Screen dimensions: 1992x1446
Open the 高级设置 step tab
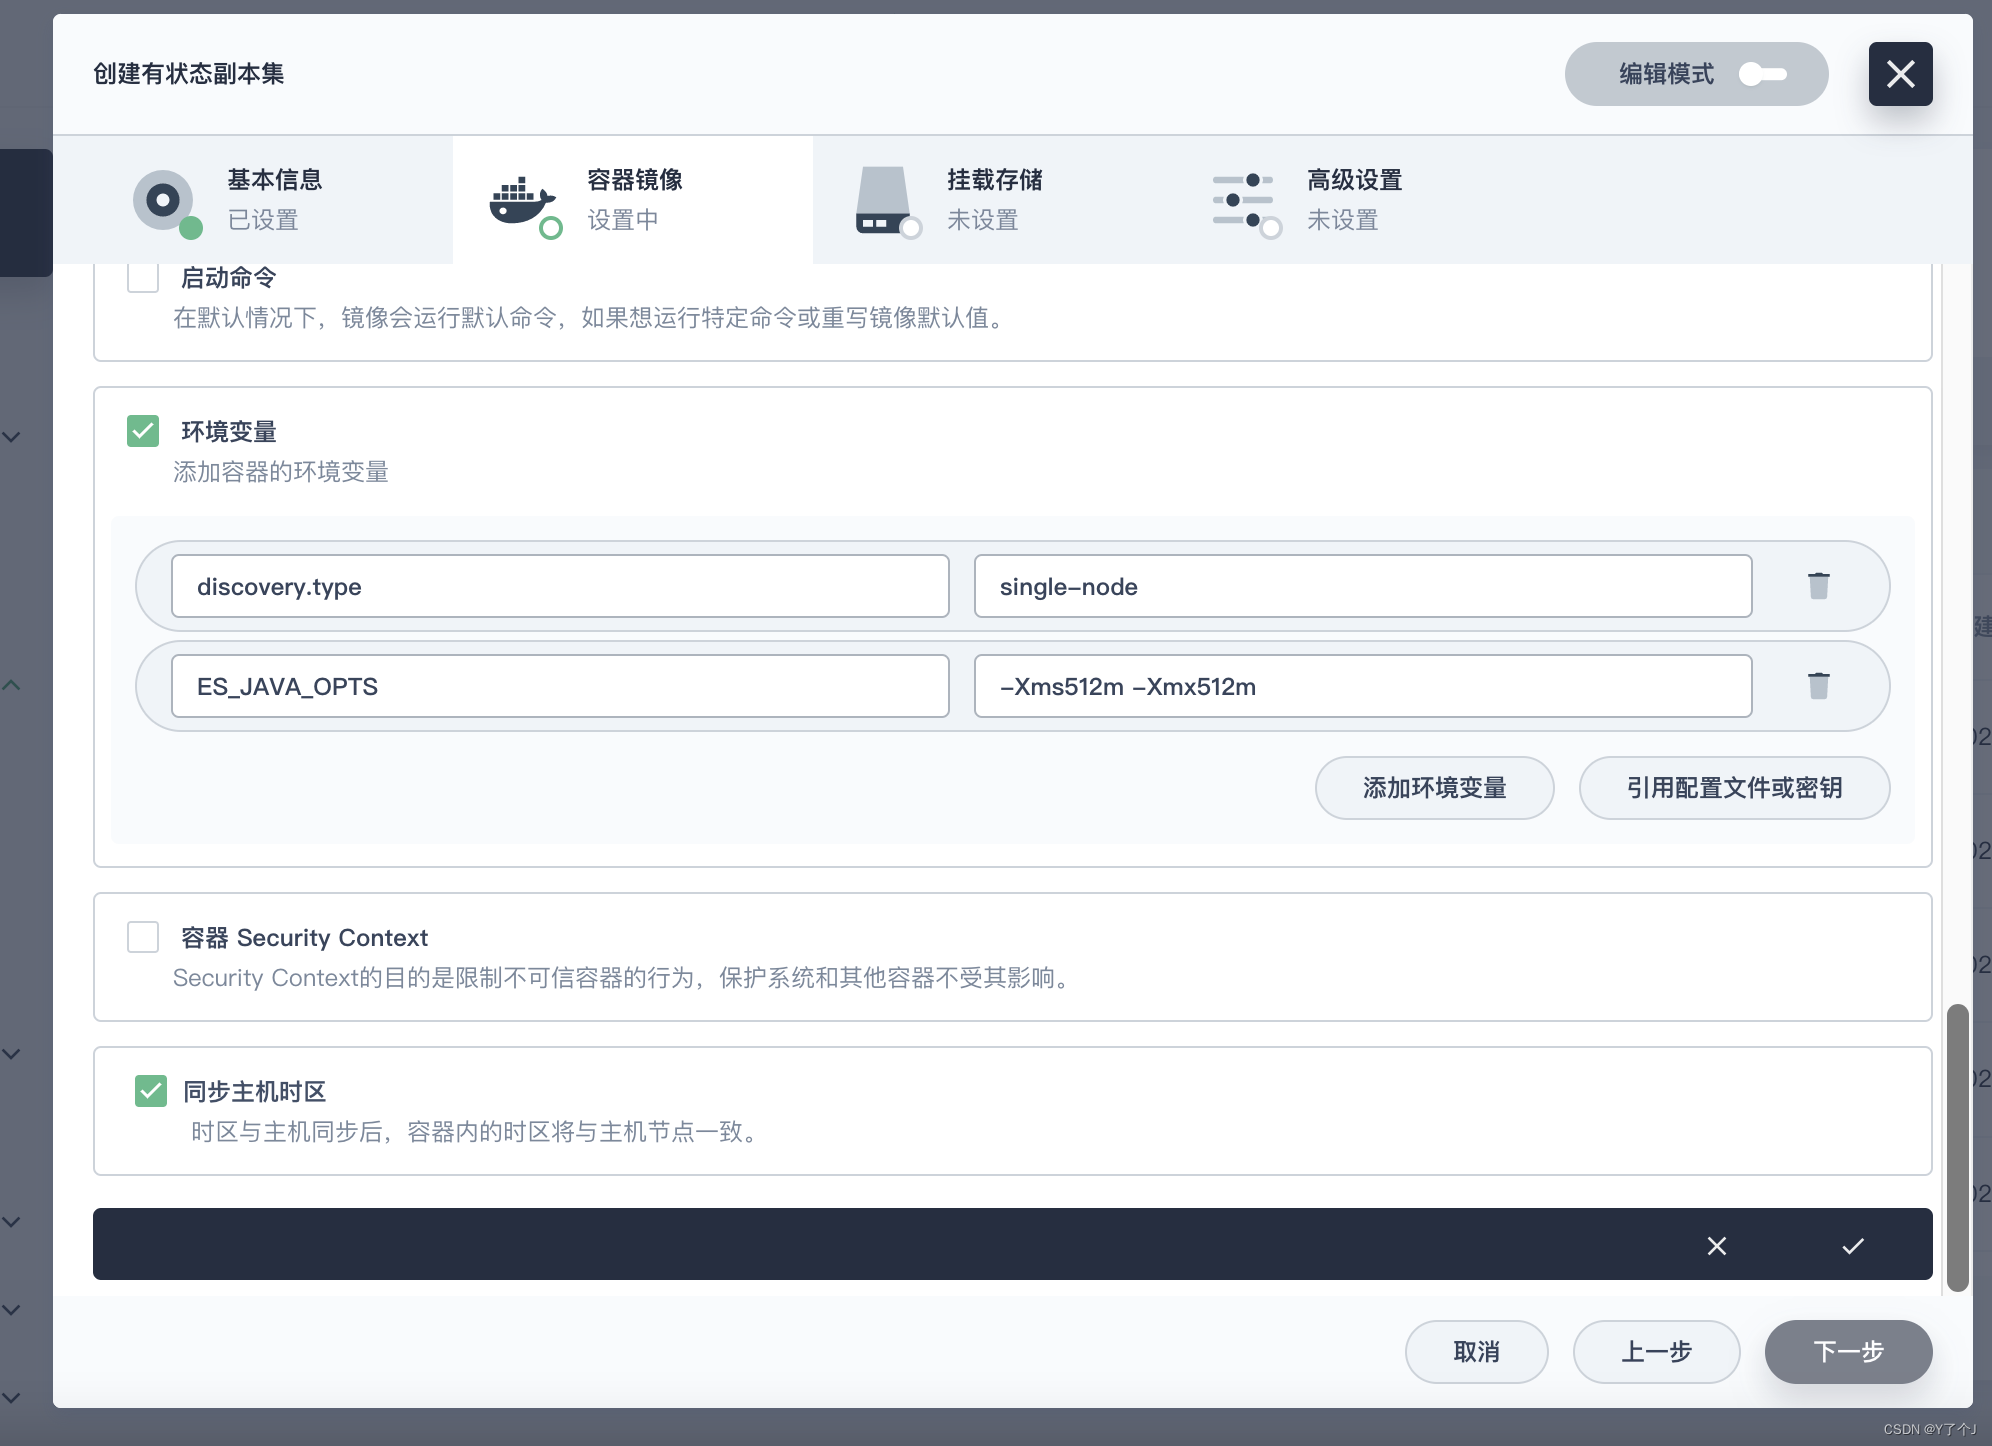coord(1353,200)
